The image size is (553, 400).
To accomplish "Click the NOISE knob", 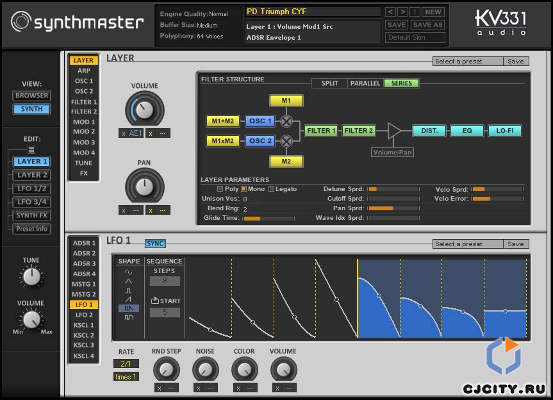I will [205, 370].
